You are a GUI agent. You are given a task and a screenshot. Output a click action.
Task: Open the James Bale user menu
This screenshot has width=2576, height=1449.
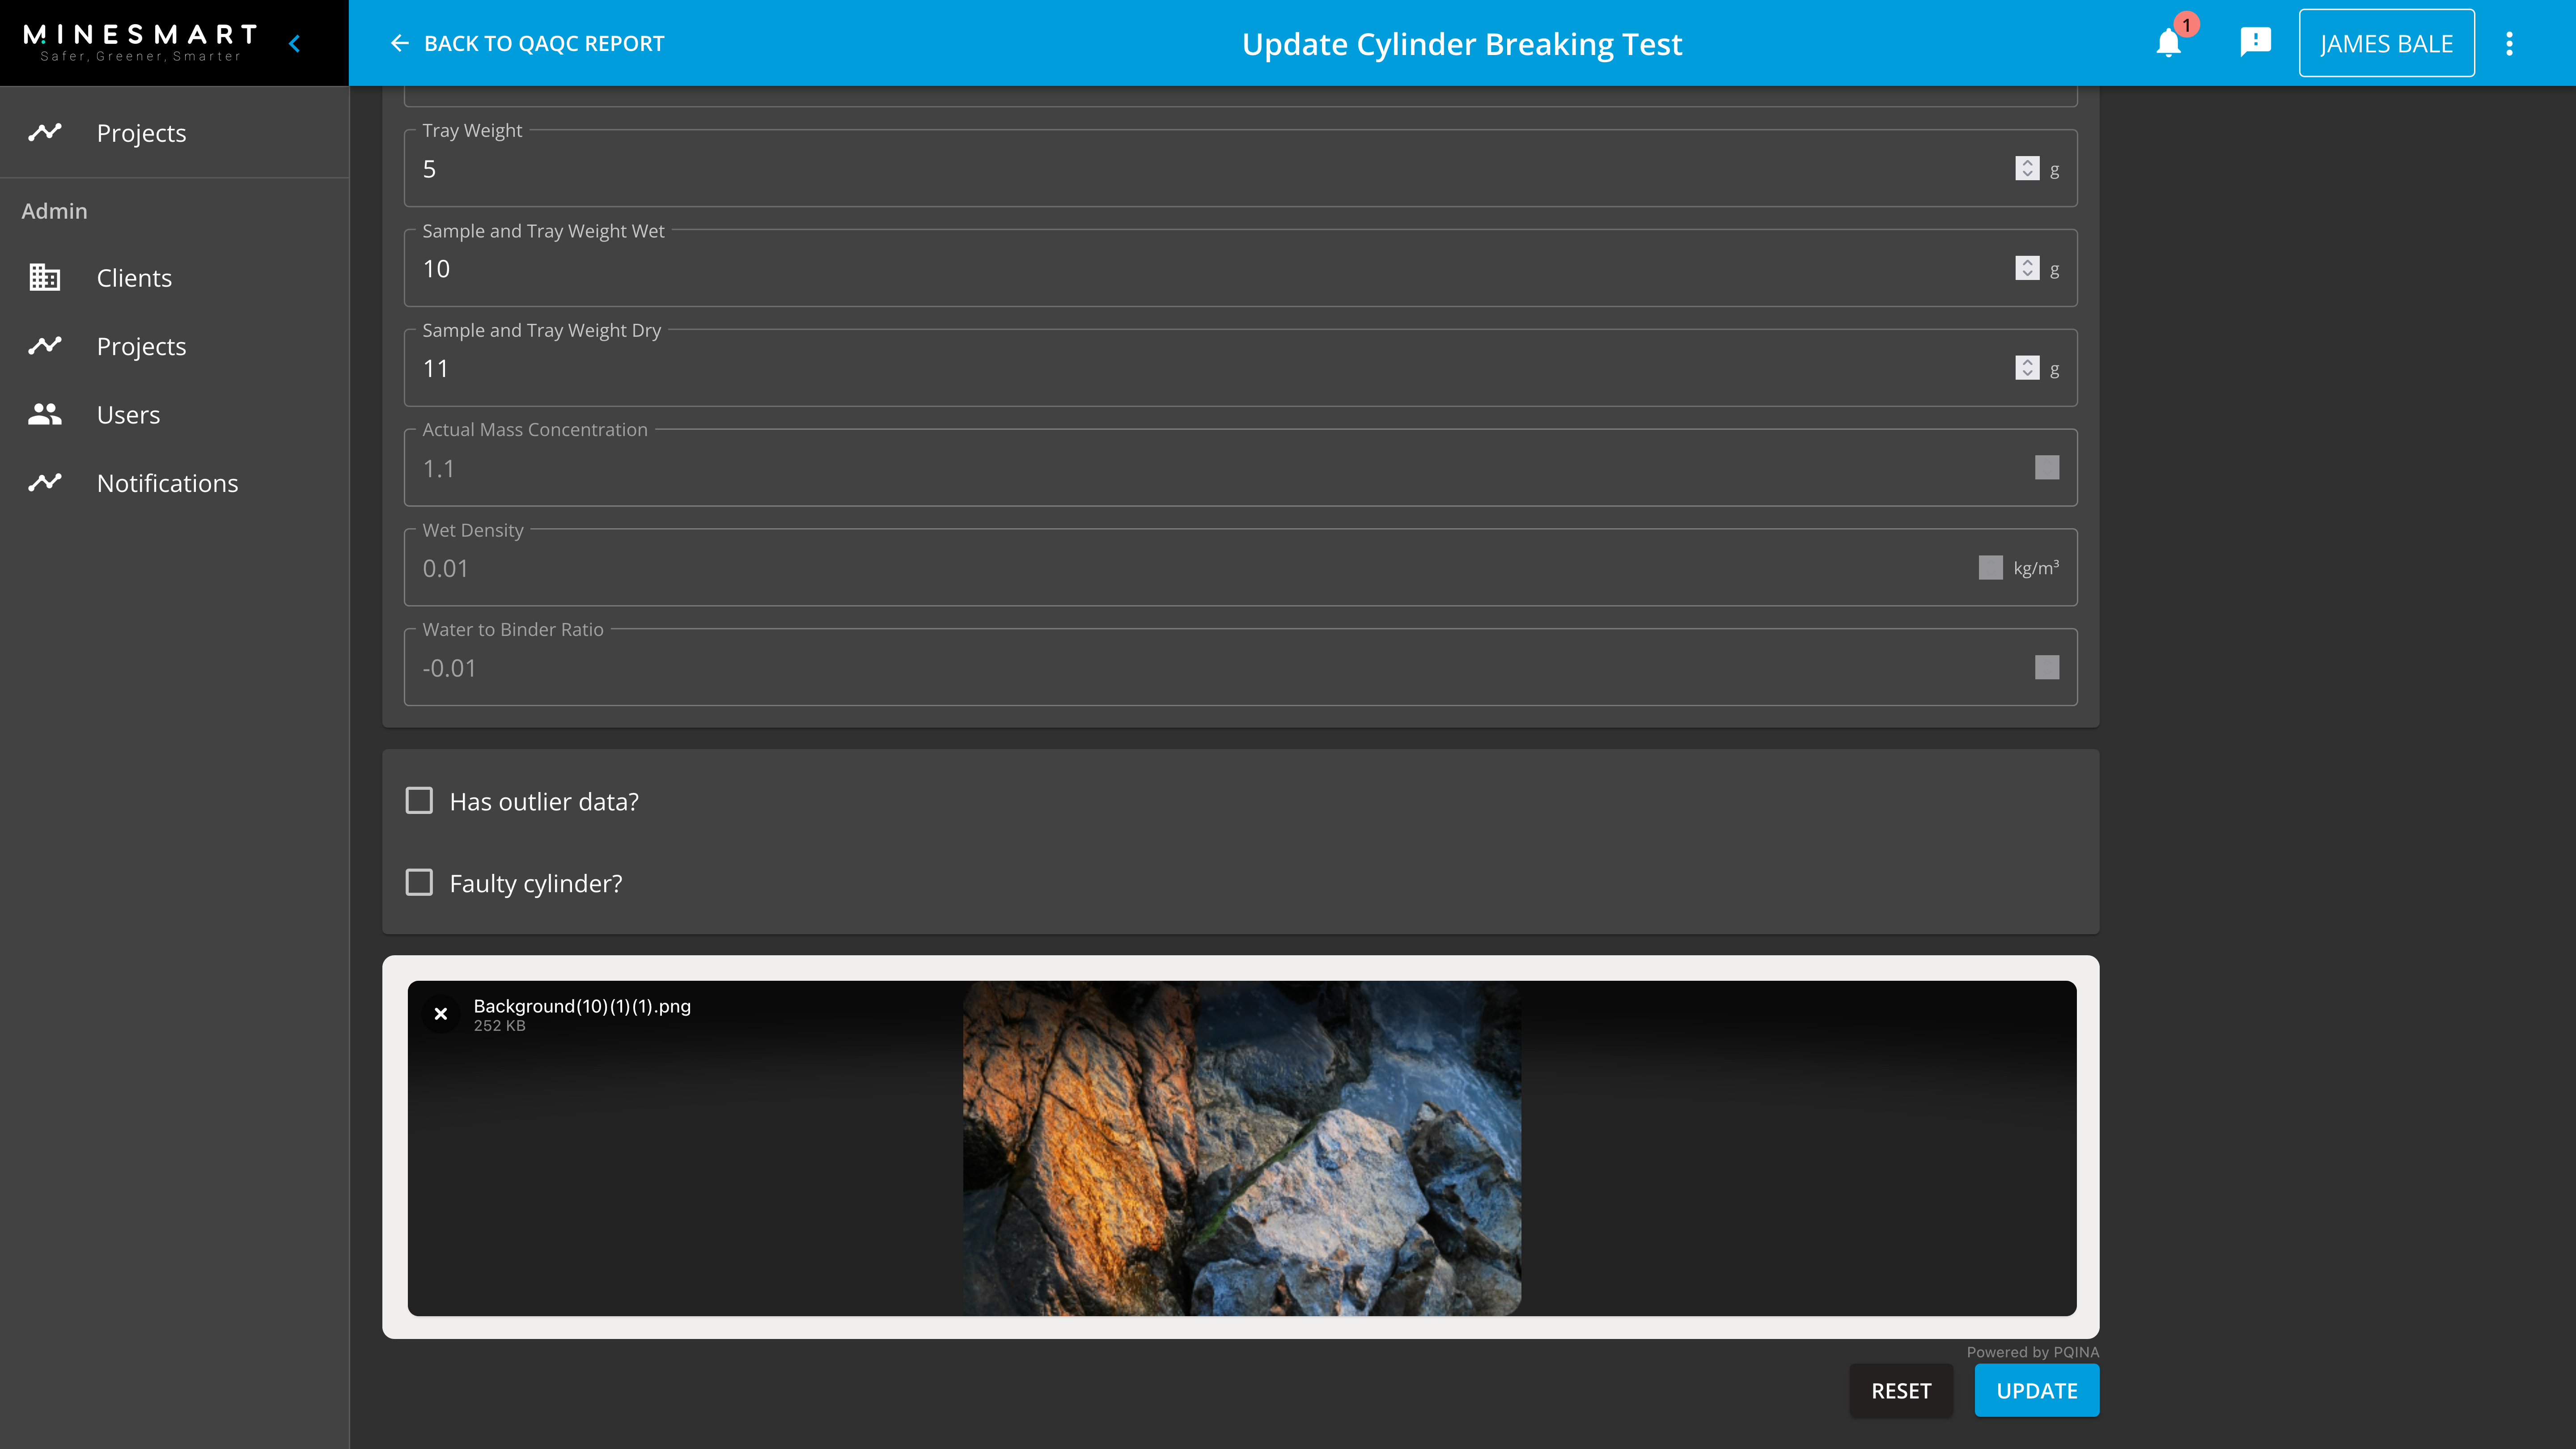[2386, 43]
